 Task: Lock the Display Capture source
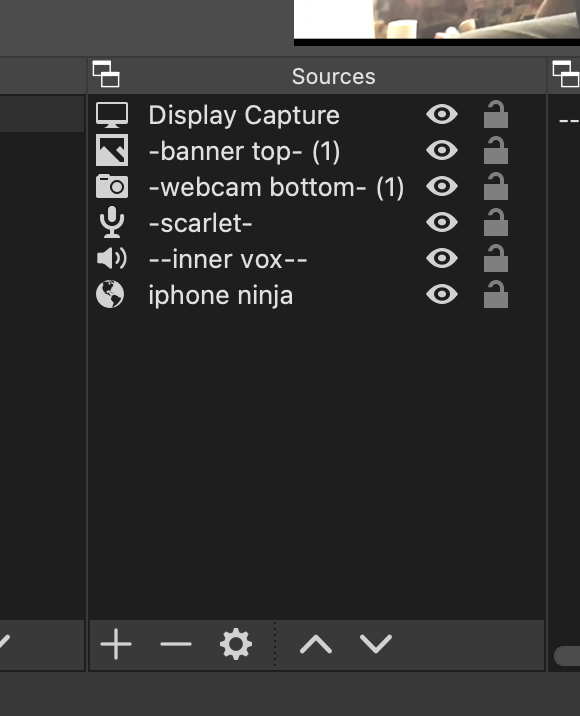pyautogui.click(x=496, y=114)
